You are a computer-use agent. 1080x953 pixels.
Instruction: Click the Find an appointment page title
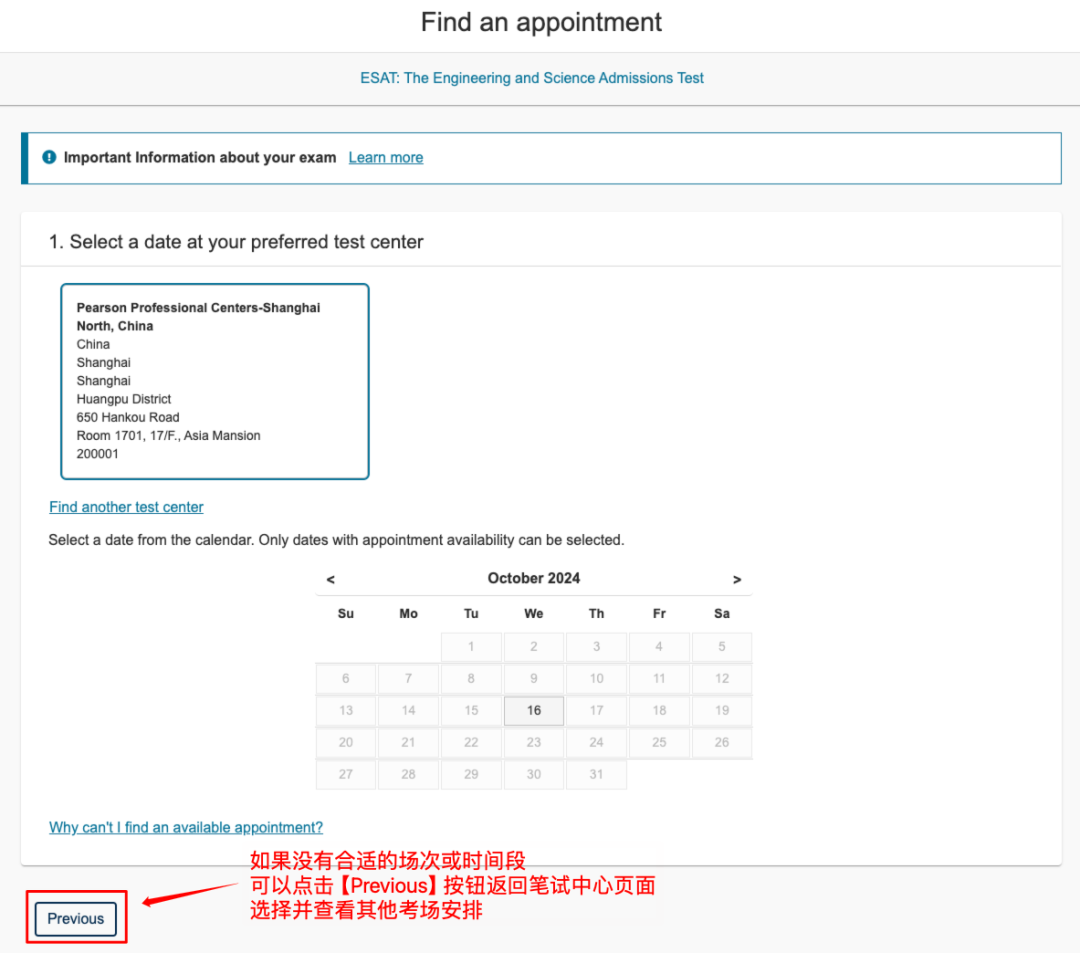click(541, 22)
